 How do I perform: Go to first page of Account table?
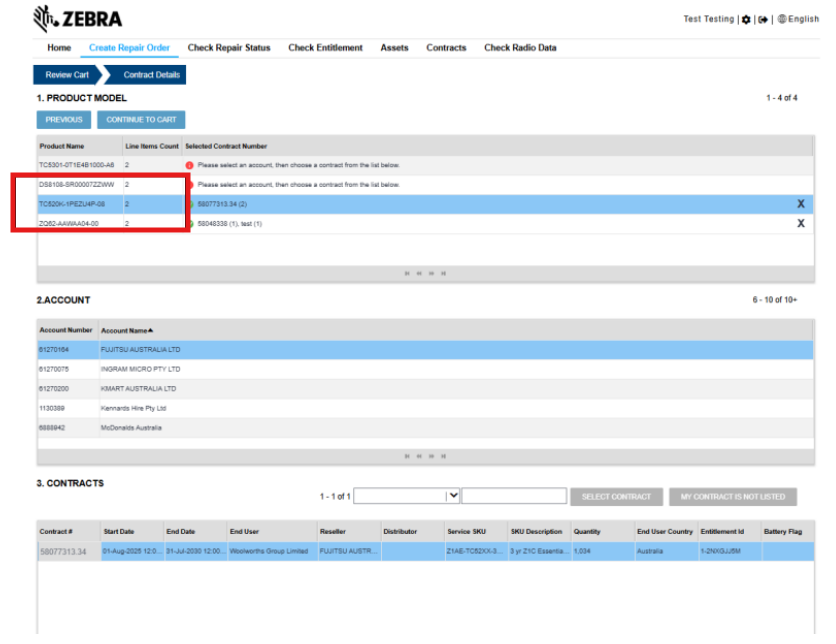[x=407, y=456]
